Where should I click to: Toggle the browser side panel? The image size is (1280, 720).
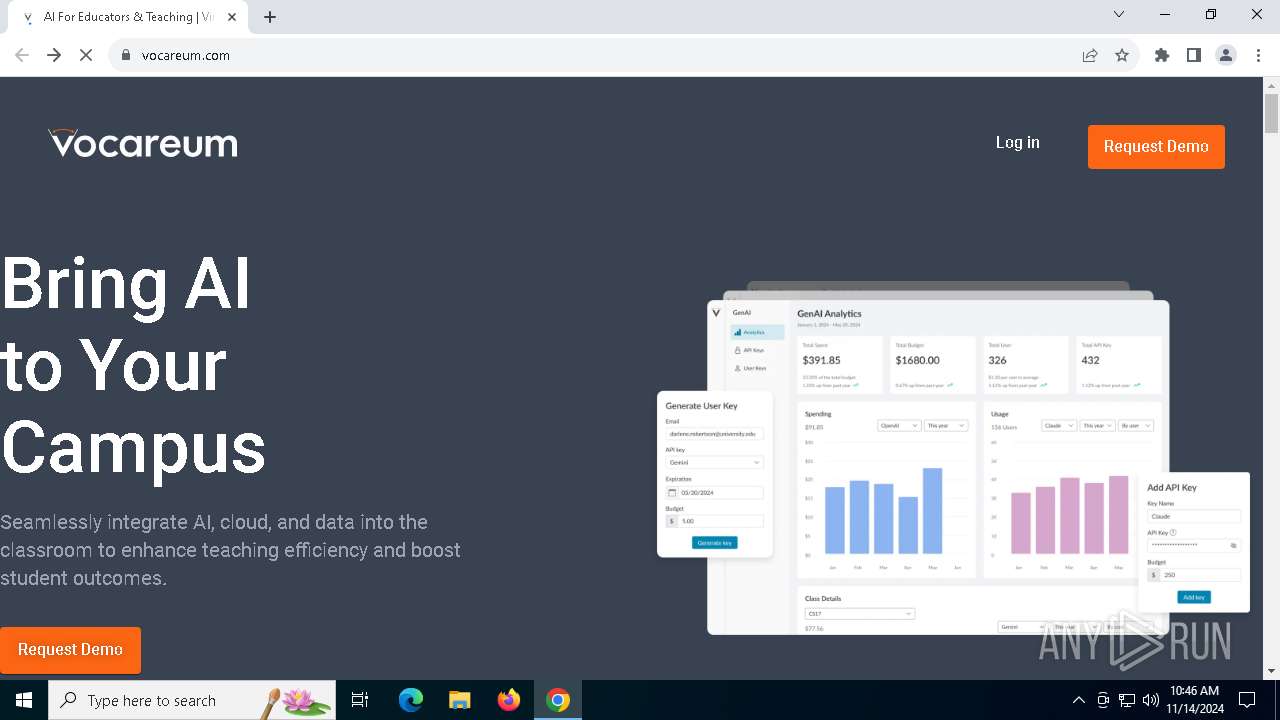1194,55
